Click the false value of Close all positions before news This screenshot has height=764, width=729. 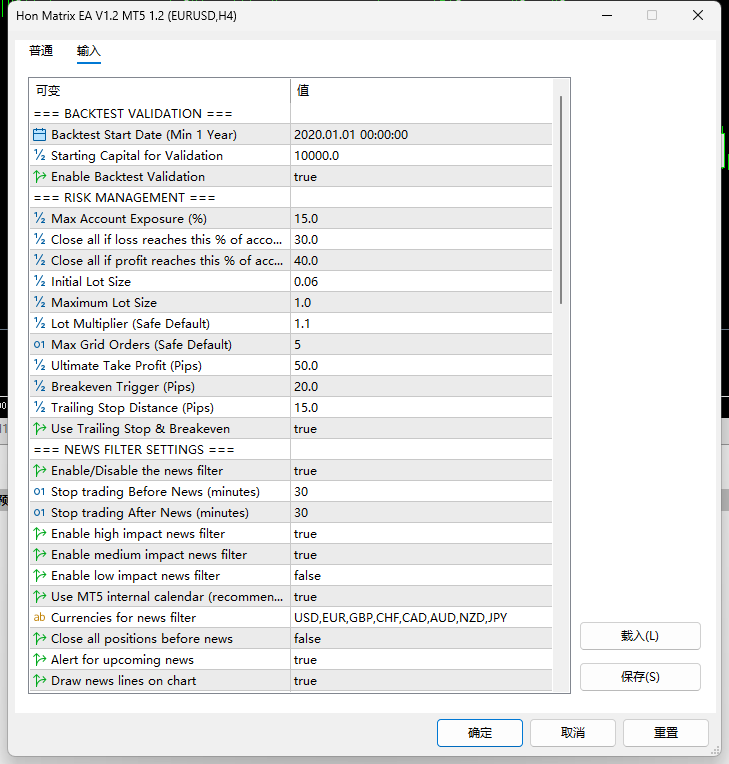click(307, 638)
